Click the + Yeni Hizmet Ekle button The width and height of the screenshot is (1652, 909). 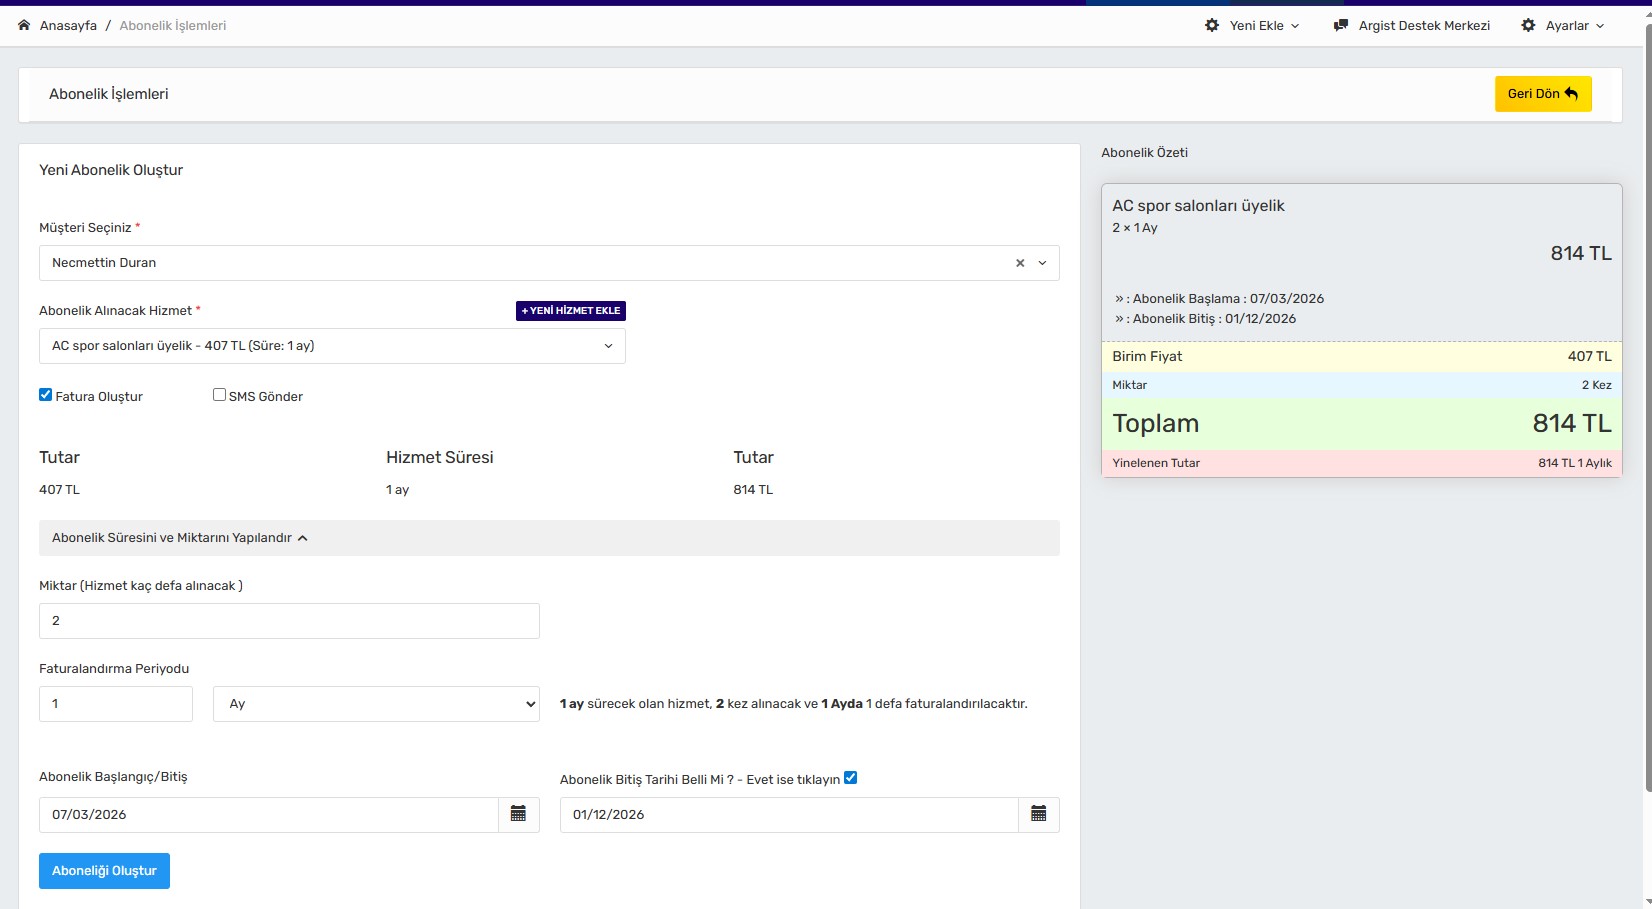tap(571, 311)
